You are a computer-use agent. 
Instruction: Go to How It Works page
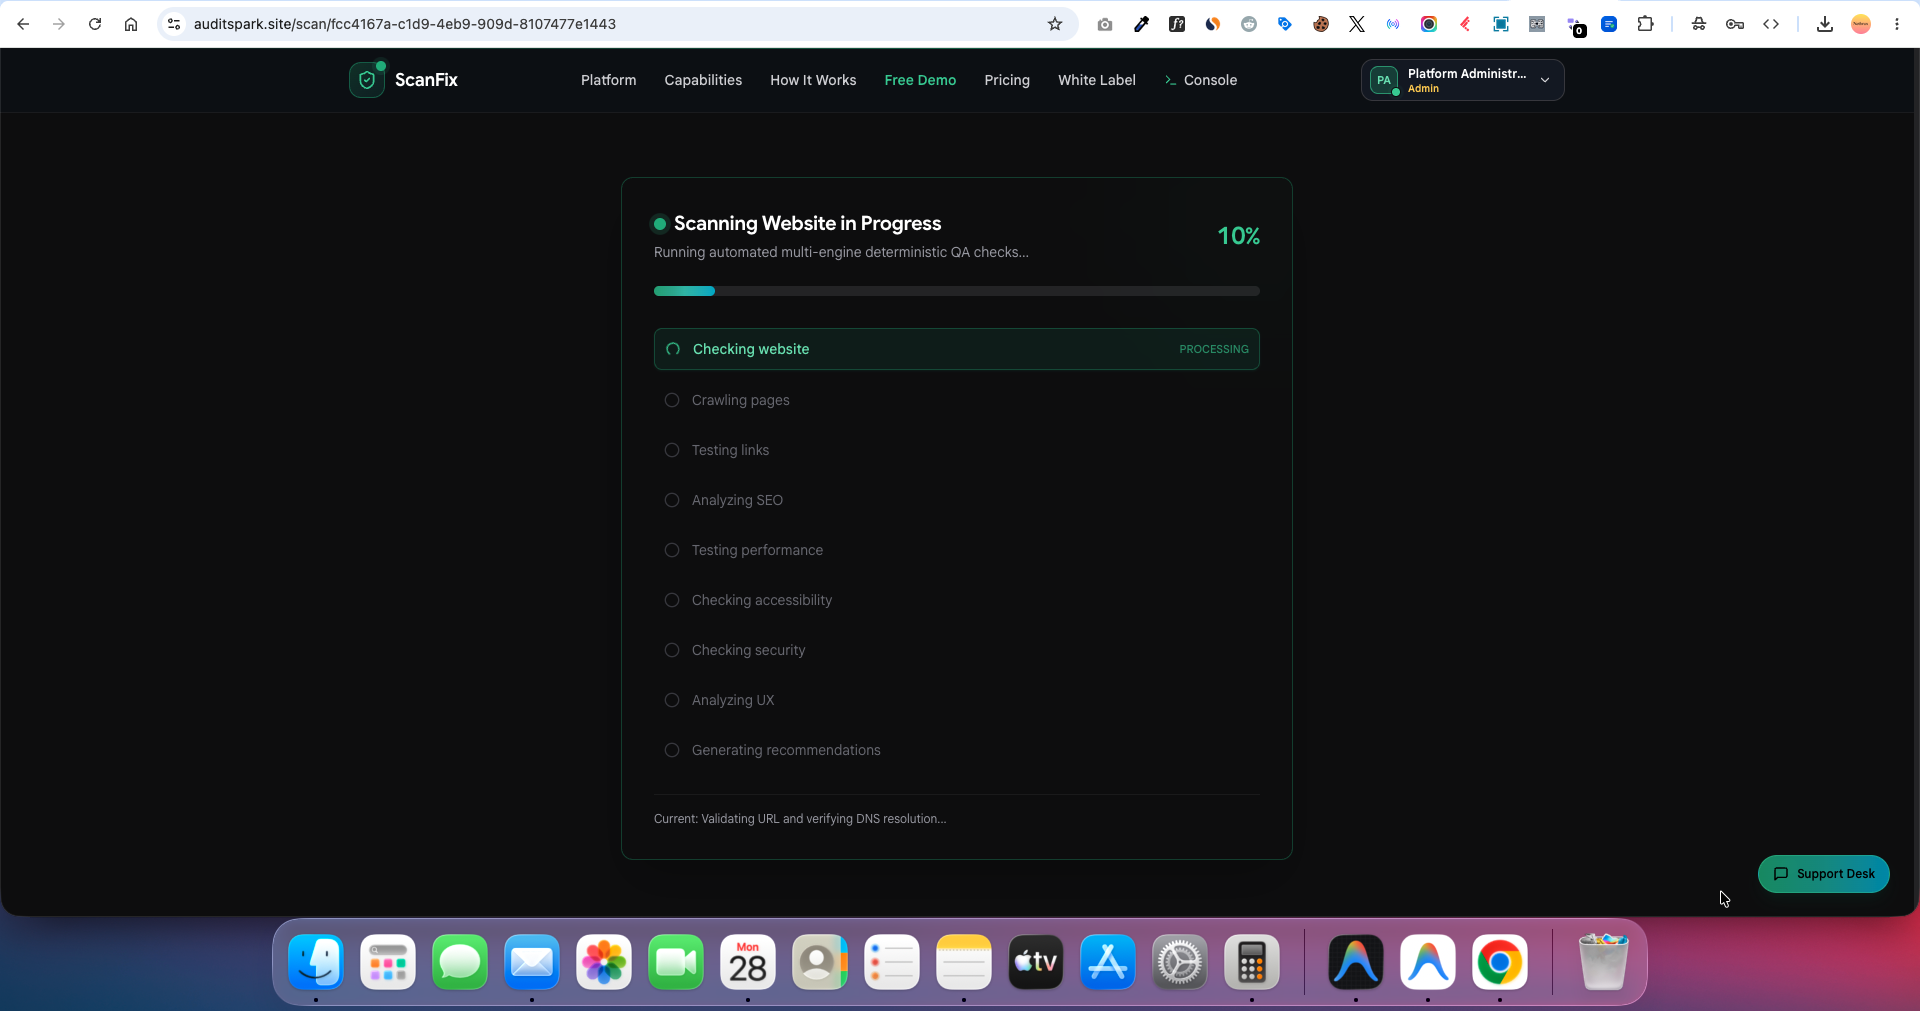coord(813,80)
